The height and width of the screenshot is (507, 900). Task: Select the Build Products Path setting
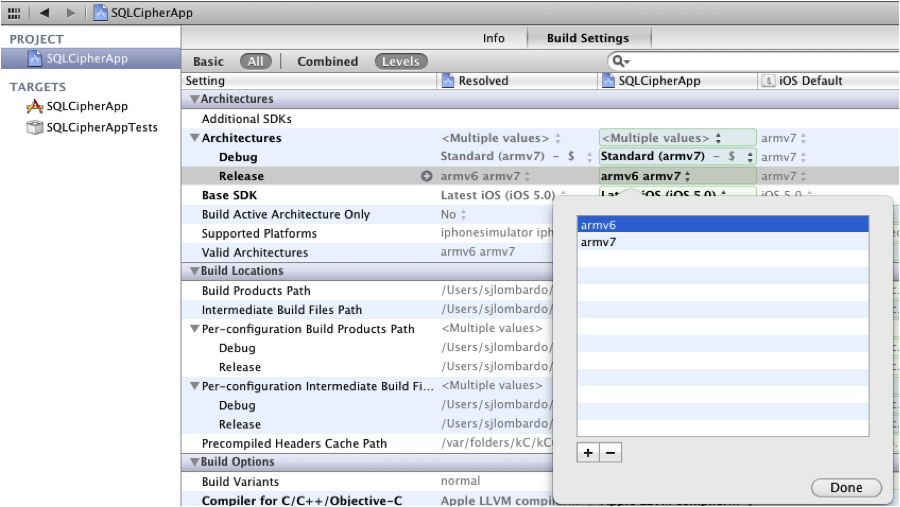[256, 291]
